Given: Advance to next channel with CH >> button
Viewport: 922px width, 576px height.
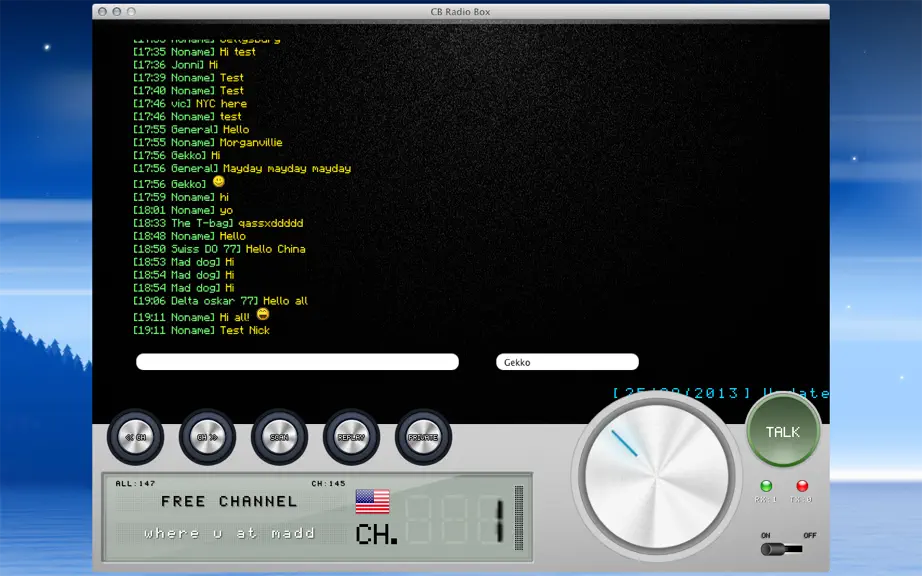Looking at the screenshot, I should pyautogui.click(x=207, y=437).
